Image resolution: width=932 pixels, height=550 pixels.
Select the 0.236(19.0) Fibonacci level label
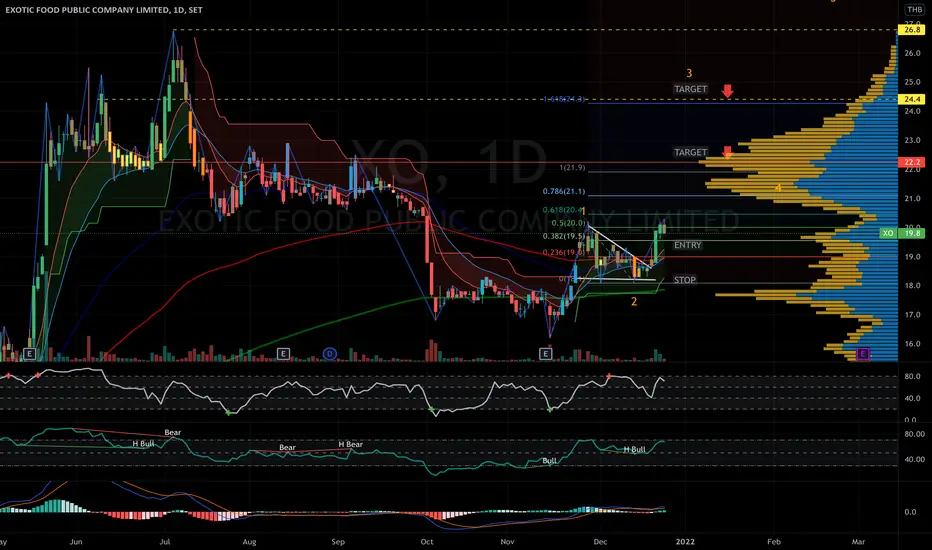tap(562, 252)
